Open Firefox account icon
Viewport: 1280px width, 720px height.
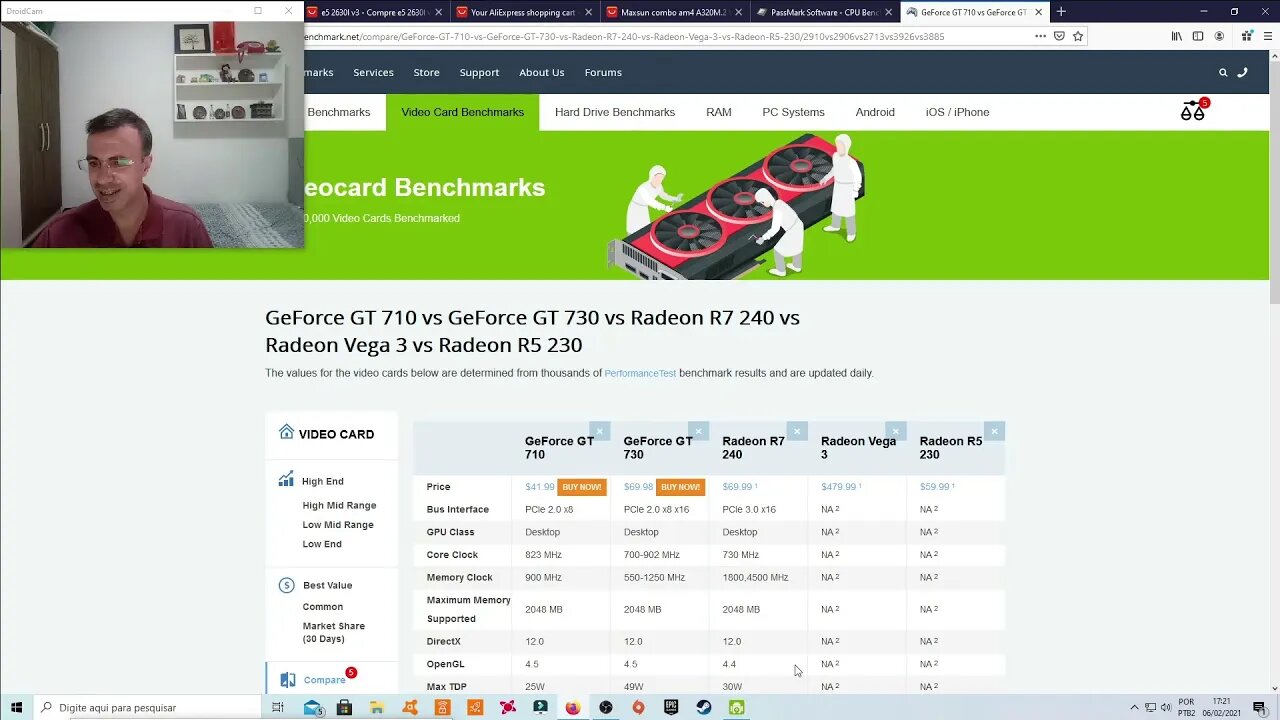coord(1219,36)
